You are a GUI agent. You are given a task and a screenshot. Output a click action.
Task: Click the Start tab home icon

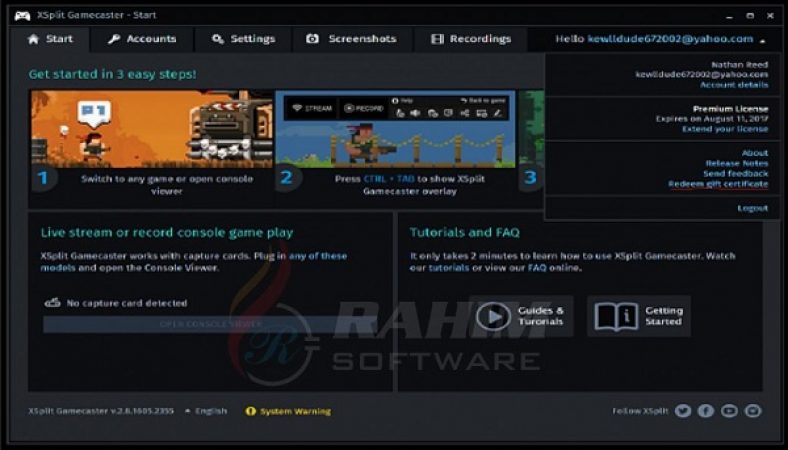click(x=33, y=39)
